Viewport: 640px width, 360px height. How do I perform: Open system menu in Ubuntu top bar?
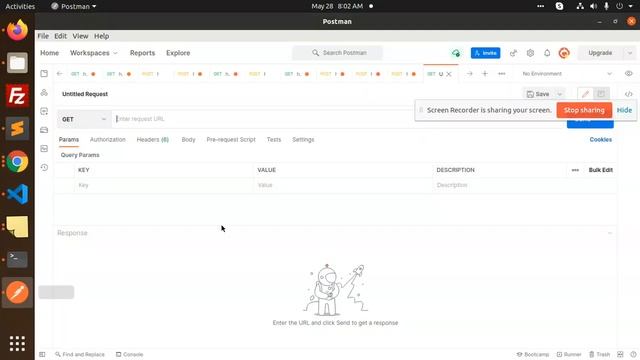click(x=606, y=6)
